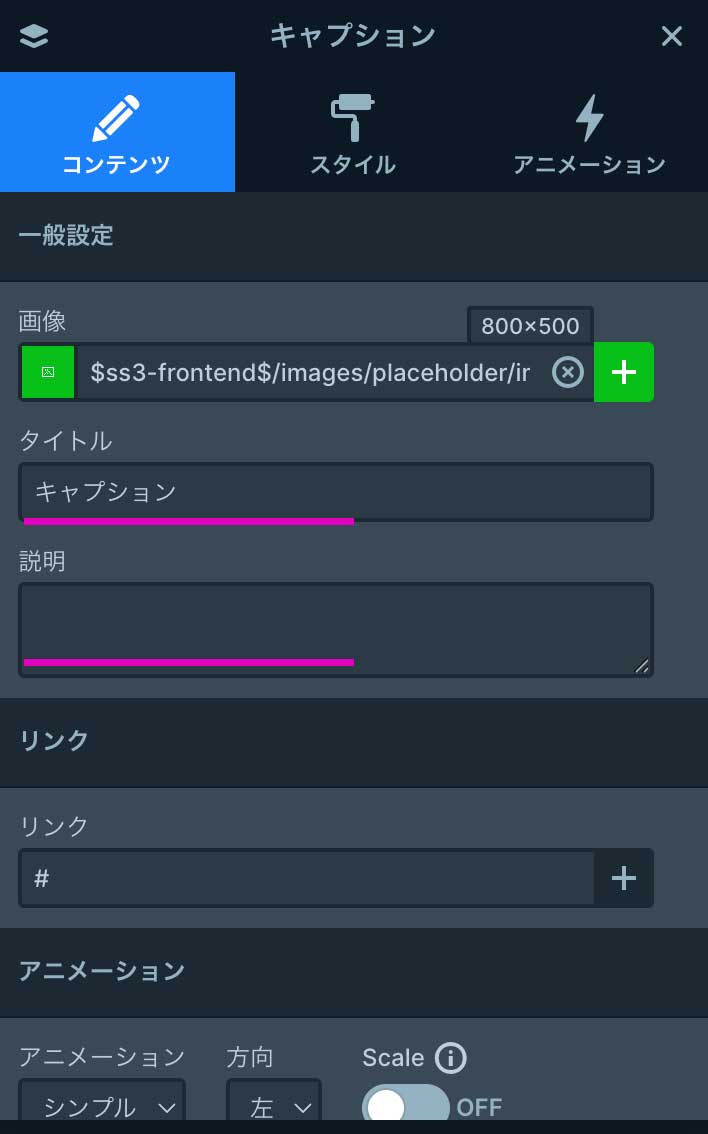
Task: Open the 方向 direction dropdown
Action: tap(273, 1104)
